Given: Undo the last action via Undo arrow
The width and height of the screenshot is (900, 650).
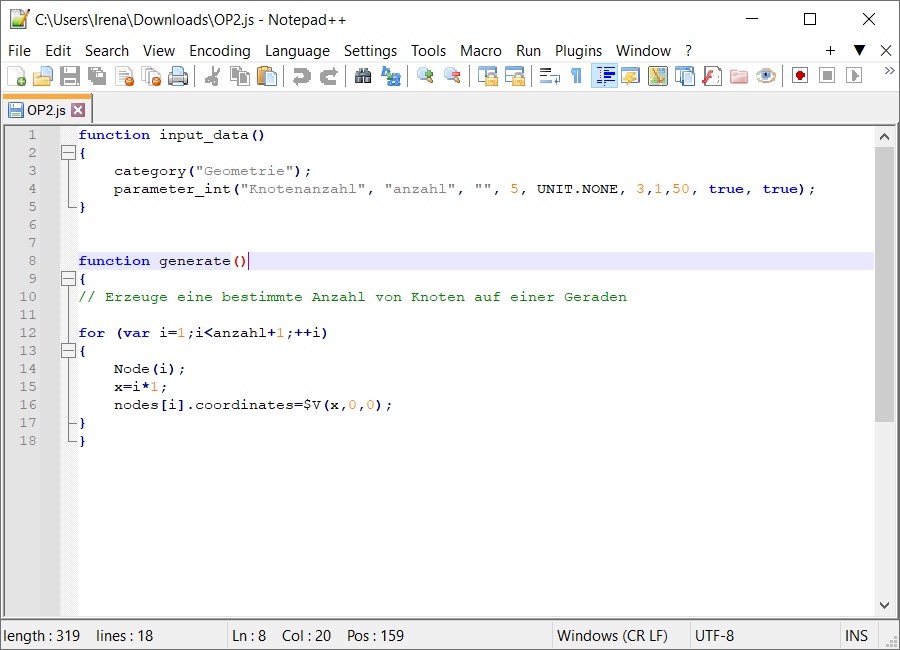Looking at the screenshot, I should [301, 76].
